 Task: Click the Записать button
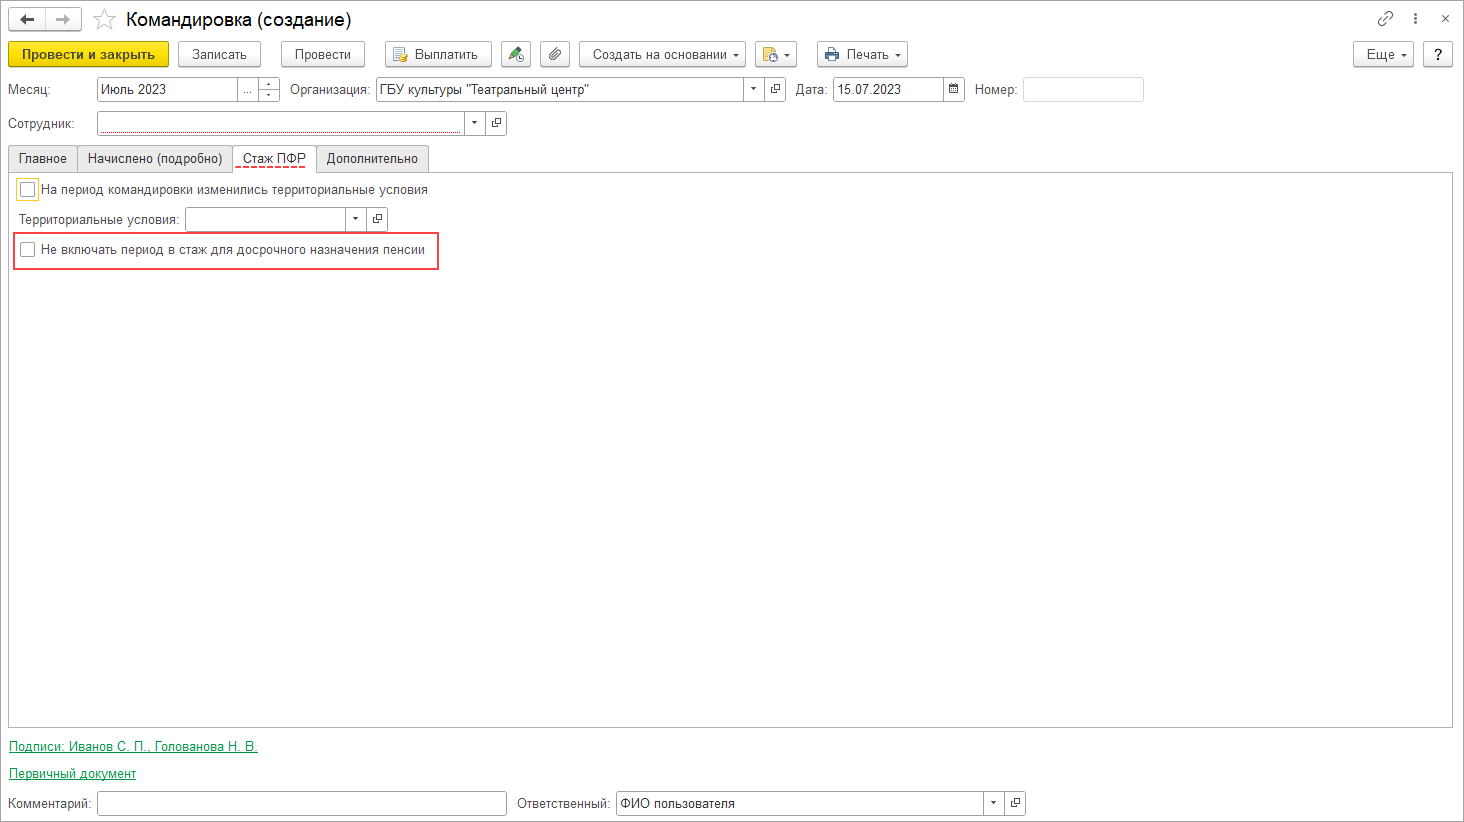tap(219, 54)
